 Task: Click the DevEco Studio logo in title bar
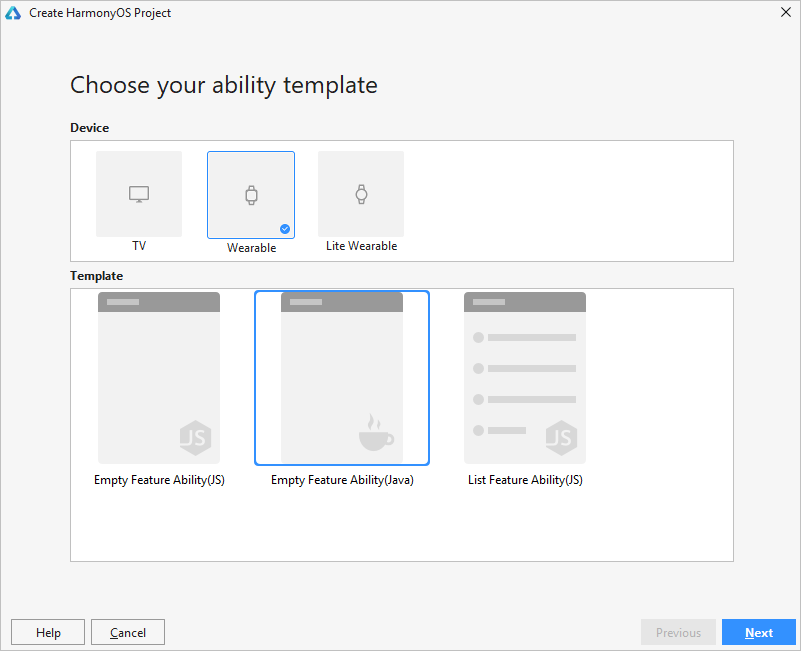13,13
